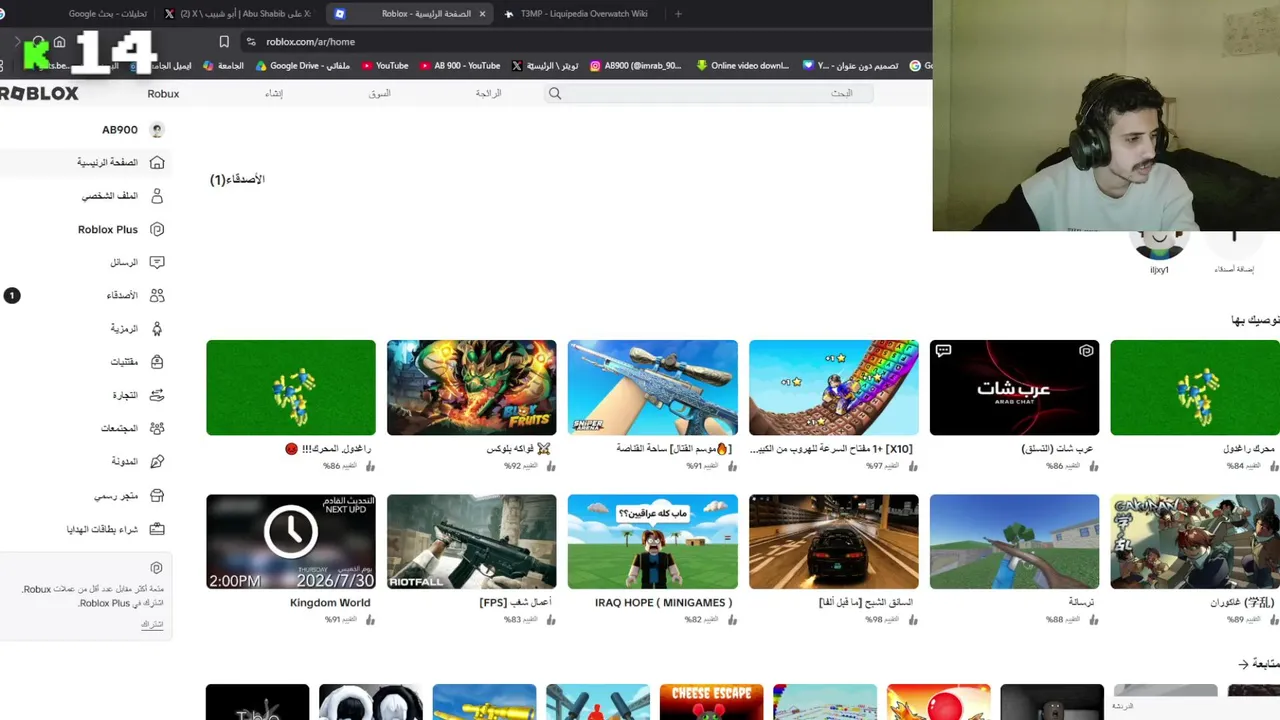Open the [X10] rainbow speed key game thumbnail
The height and width of the screenshot is (720, 1280).
click(x=834, y=388)
